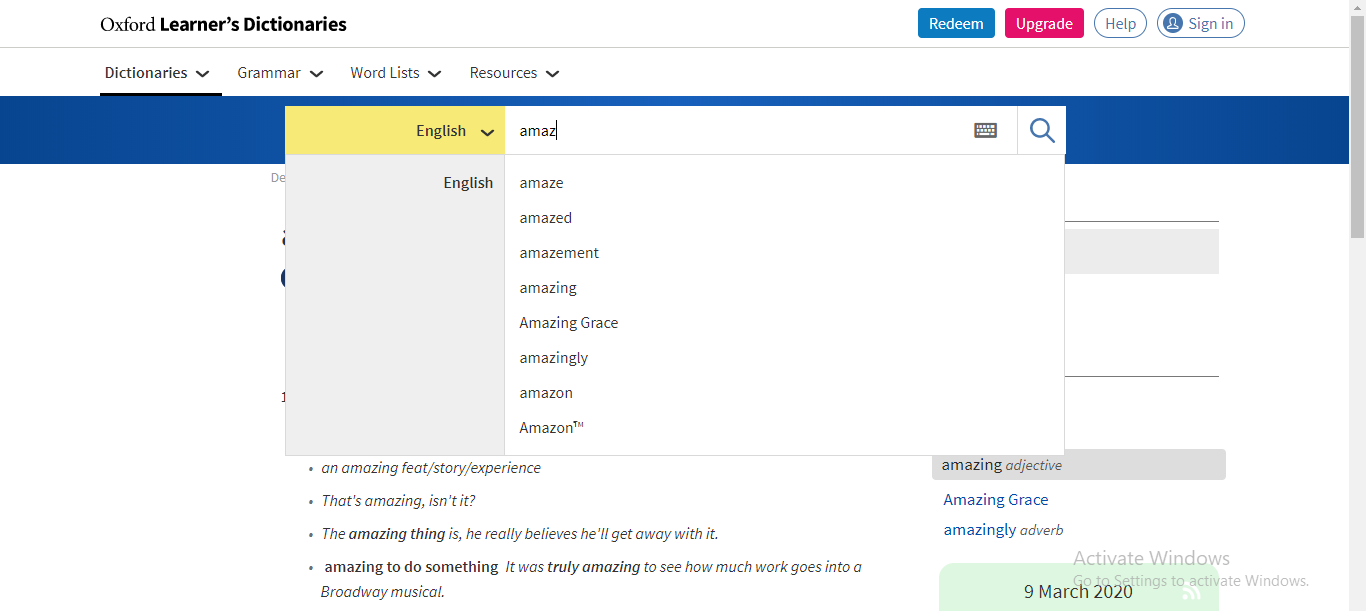Screen dimensions: 1366x611
Task: Open the Resources dropdown menu
Action: pos(514,73)
